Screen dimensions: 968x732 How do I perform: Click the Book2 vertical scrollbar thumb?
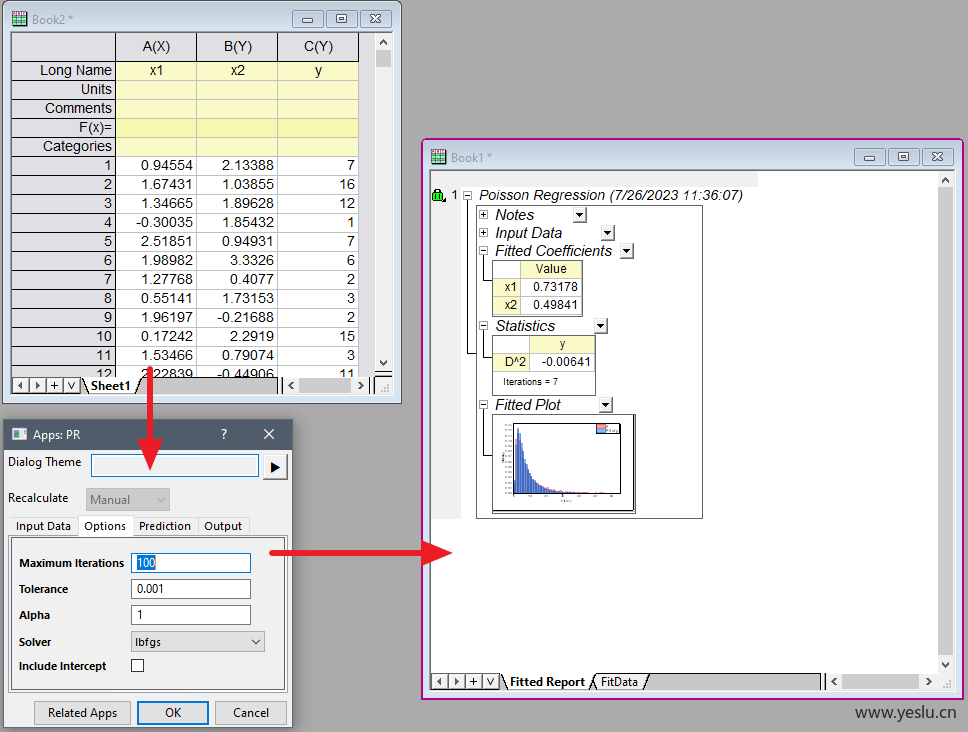click(x=383, y=59)
